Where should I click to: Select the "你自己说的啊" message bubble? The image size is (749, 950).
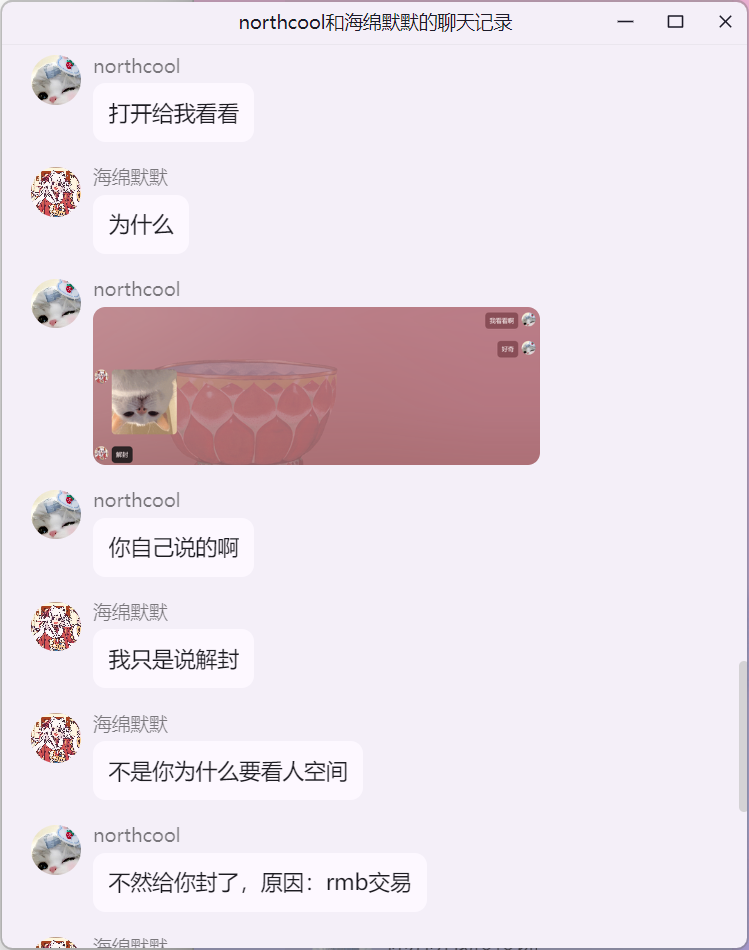pos(173,547)
